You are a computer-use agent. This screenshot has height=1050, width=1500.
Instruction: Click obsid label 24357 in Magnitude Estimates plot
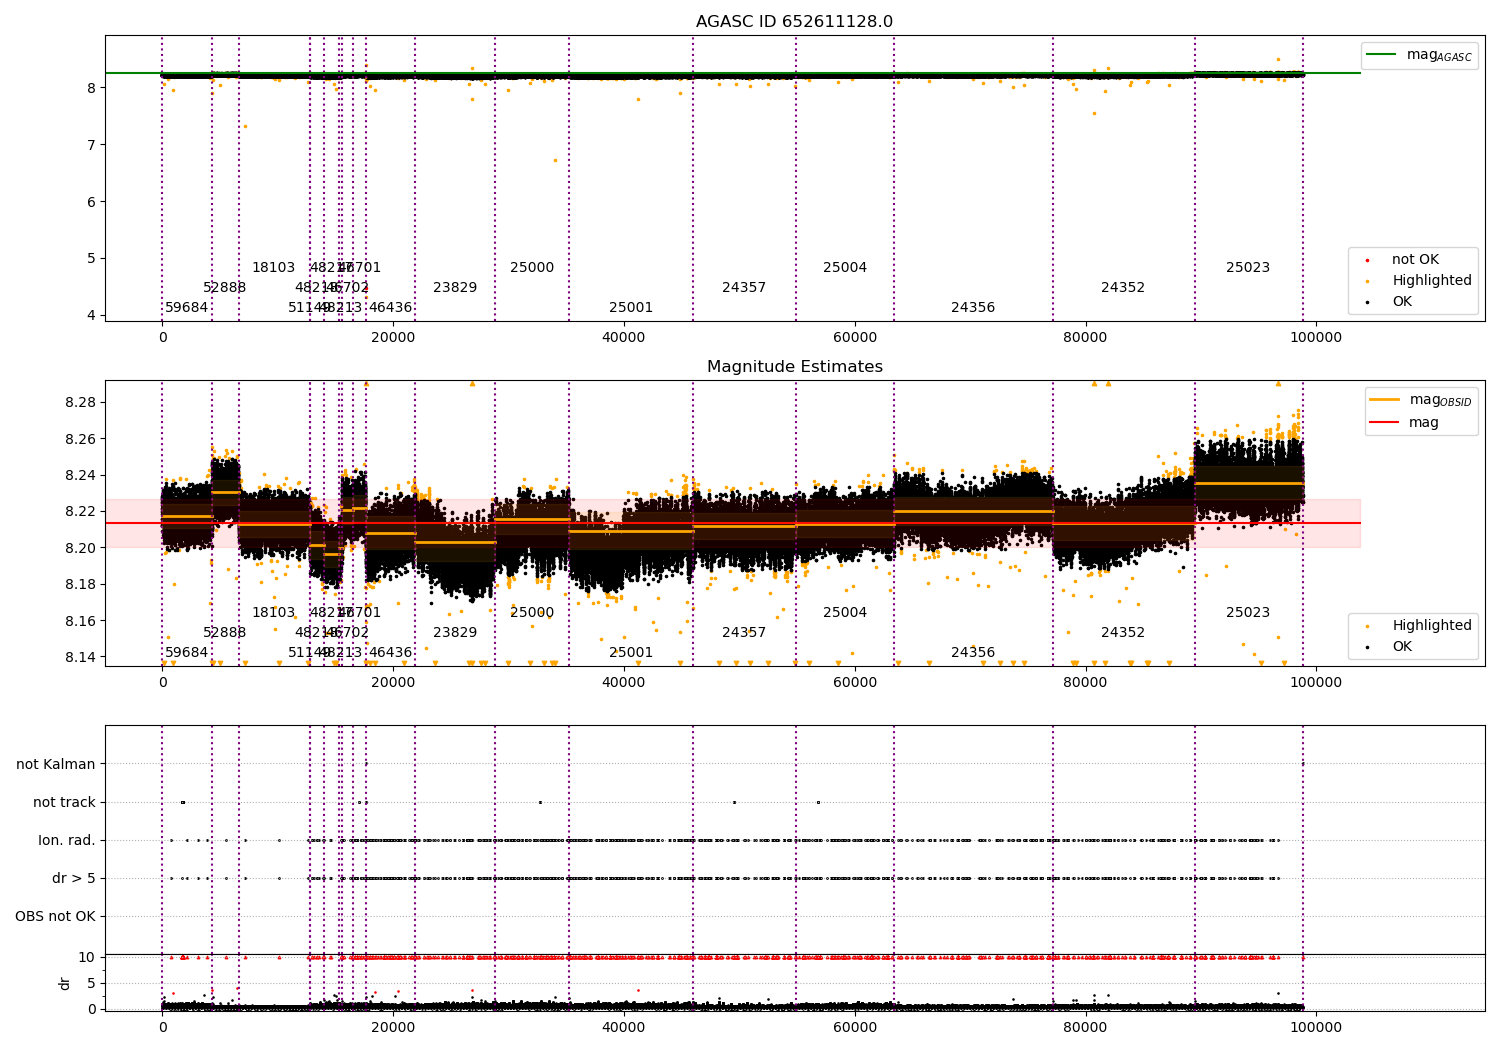tap(744, 633)
